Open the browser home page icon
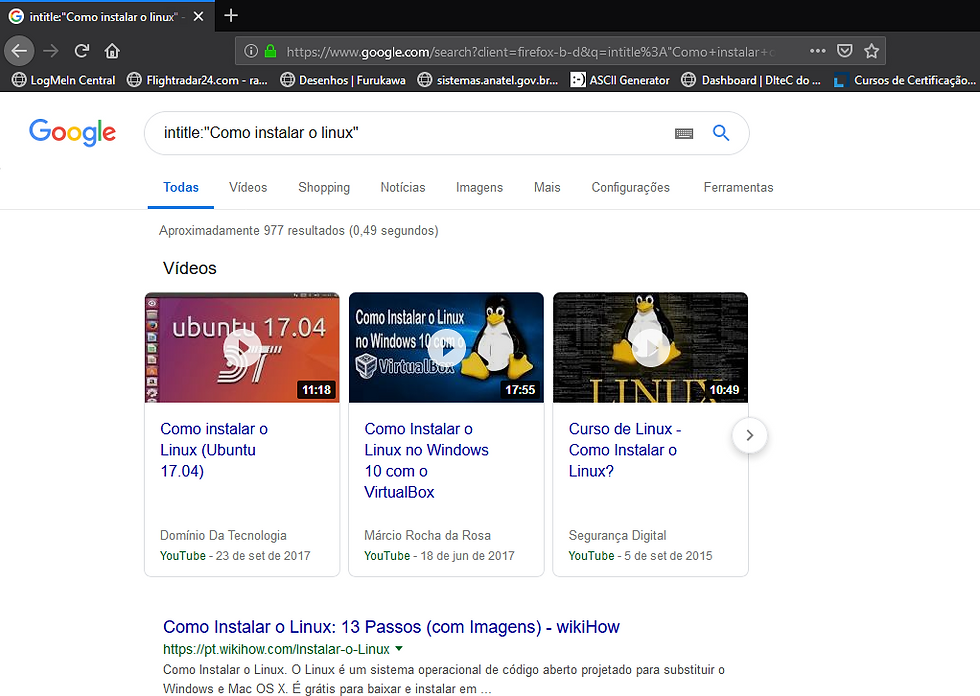The image size is (980, 696). [x=112, y=51]
